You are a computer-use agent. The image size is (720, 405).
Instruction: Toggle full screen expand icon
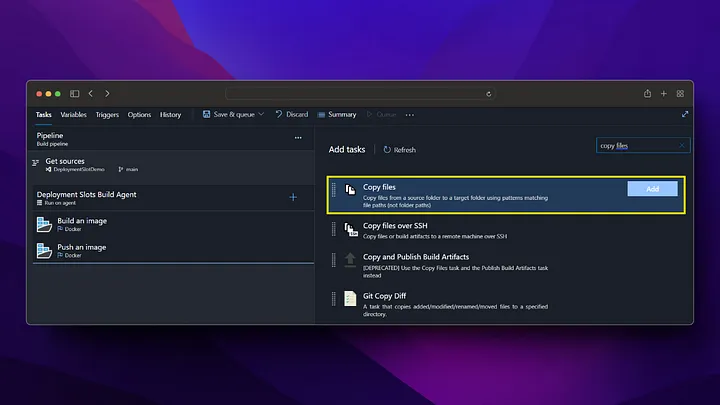tap(685, 114)
